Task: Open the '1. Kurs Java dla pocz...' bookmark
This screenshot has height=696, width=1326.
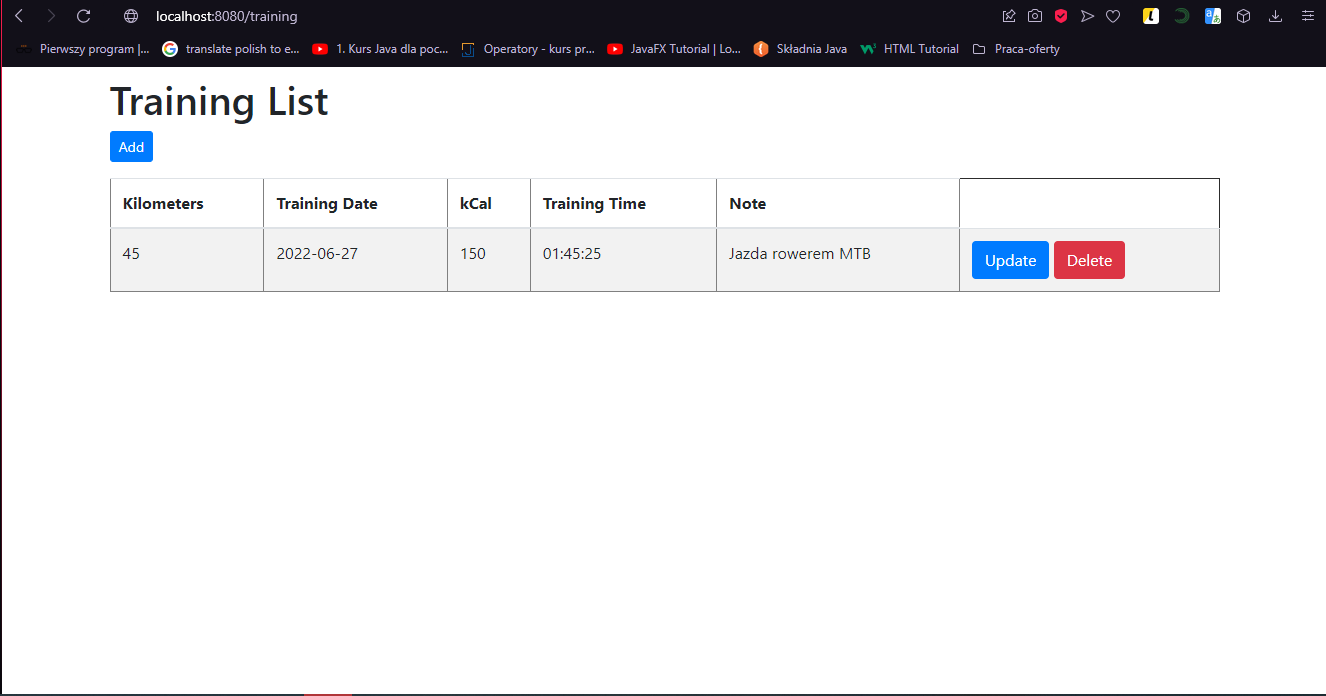Action: pos(380,48)
